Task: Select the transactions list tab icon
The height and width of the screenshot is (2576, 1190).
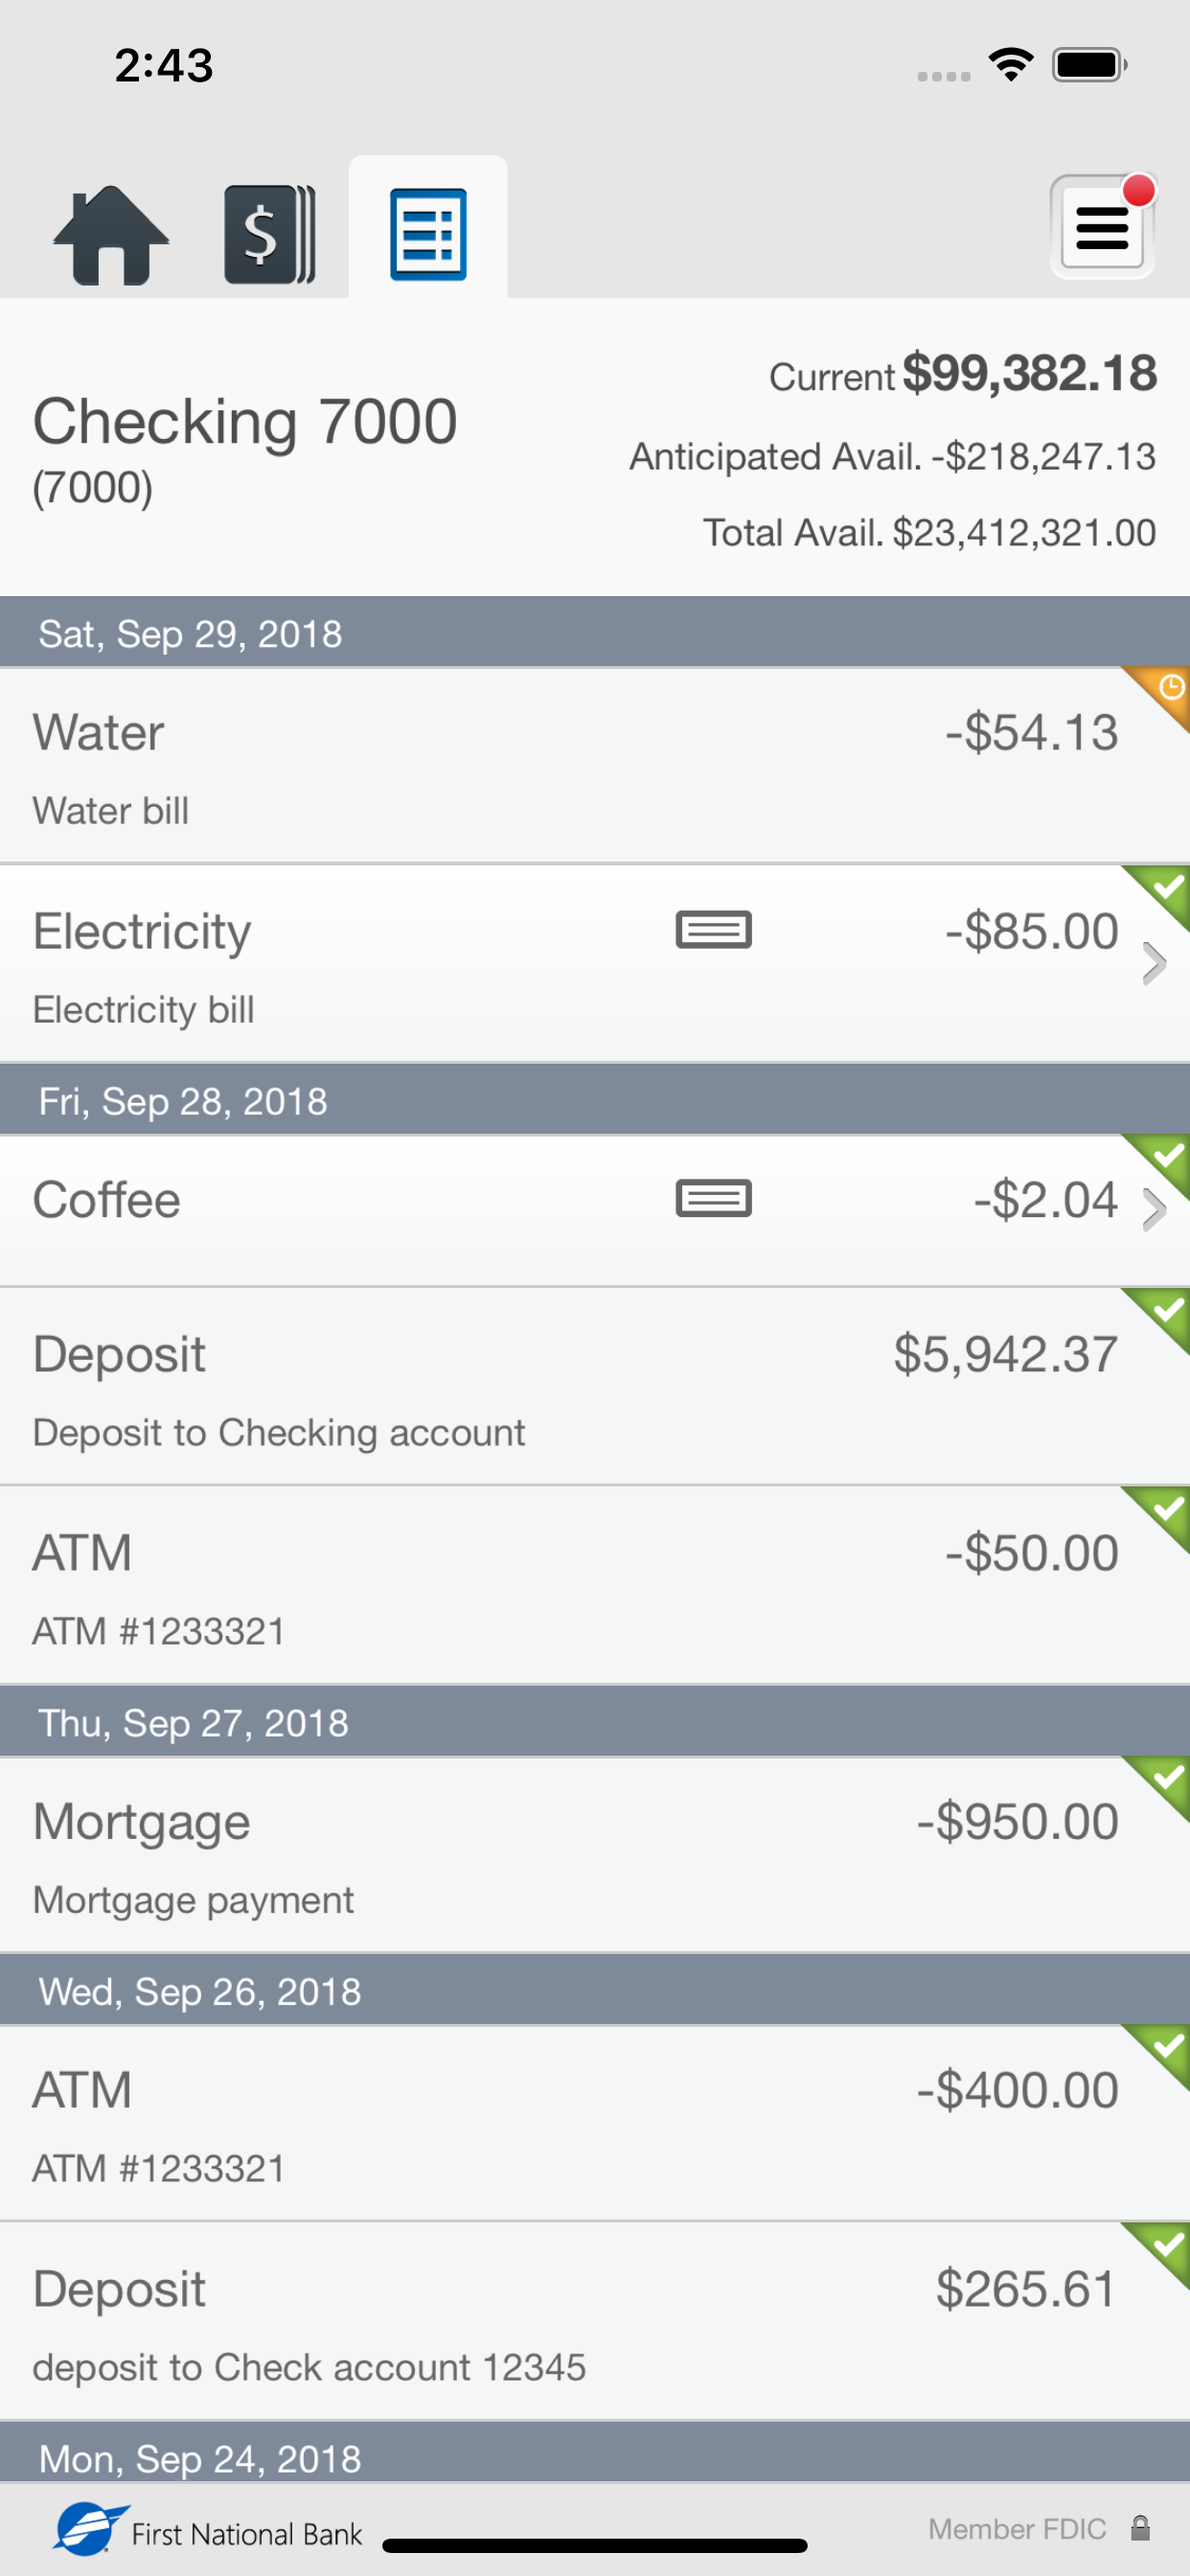Action: click(x=428, y=235)
